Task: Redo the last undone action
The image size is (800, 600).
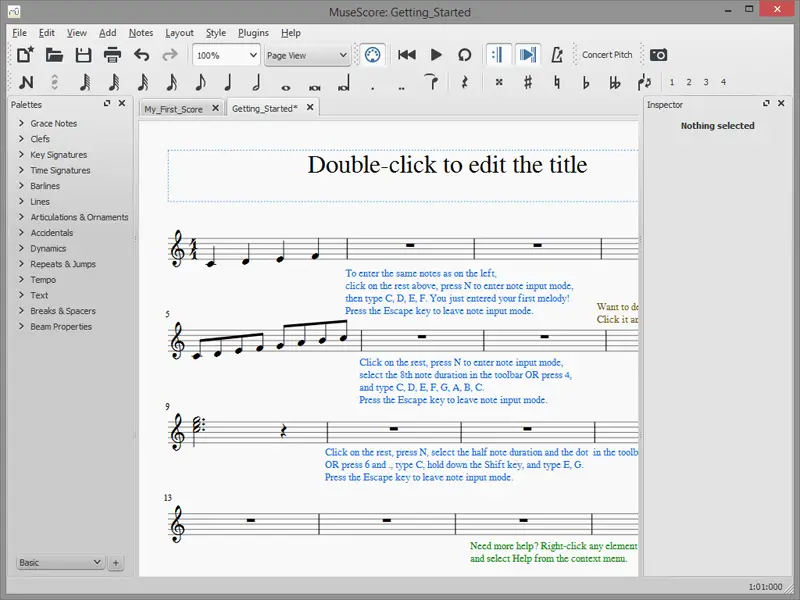Action: (x=170, y=55)
